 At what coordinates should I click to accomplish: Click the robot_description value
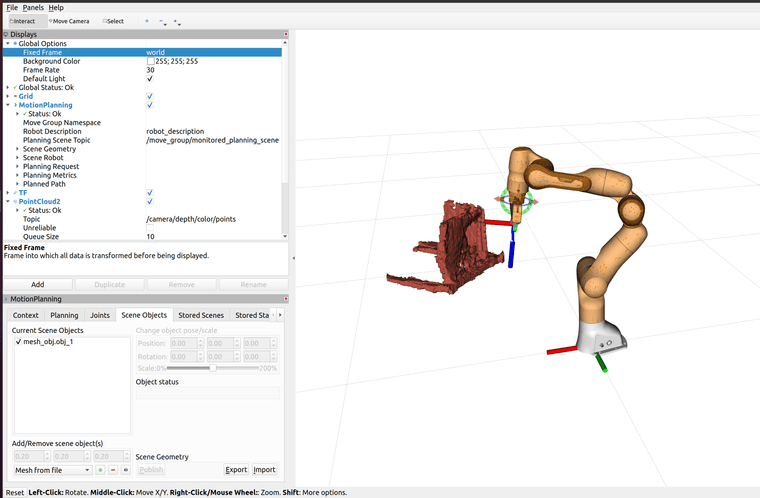(x=175, y=131)
